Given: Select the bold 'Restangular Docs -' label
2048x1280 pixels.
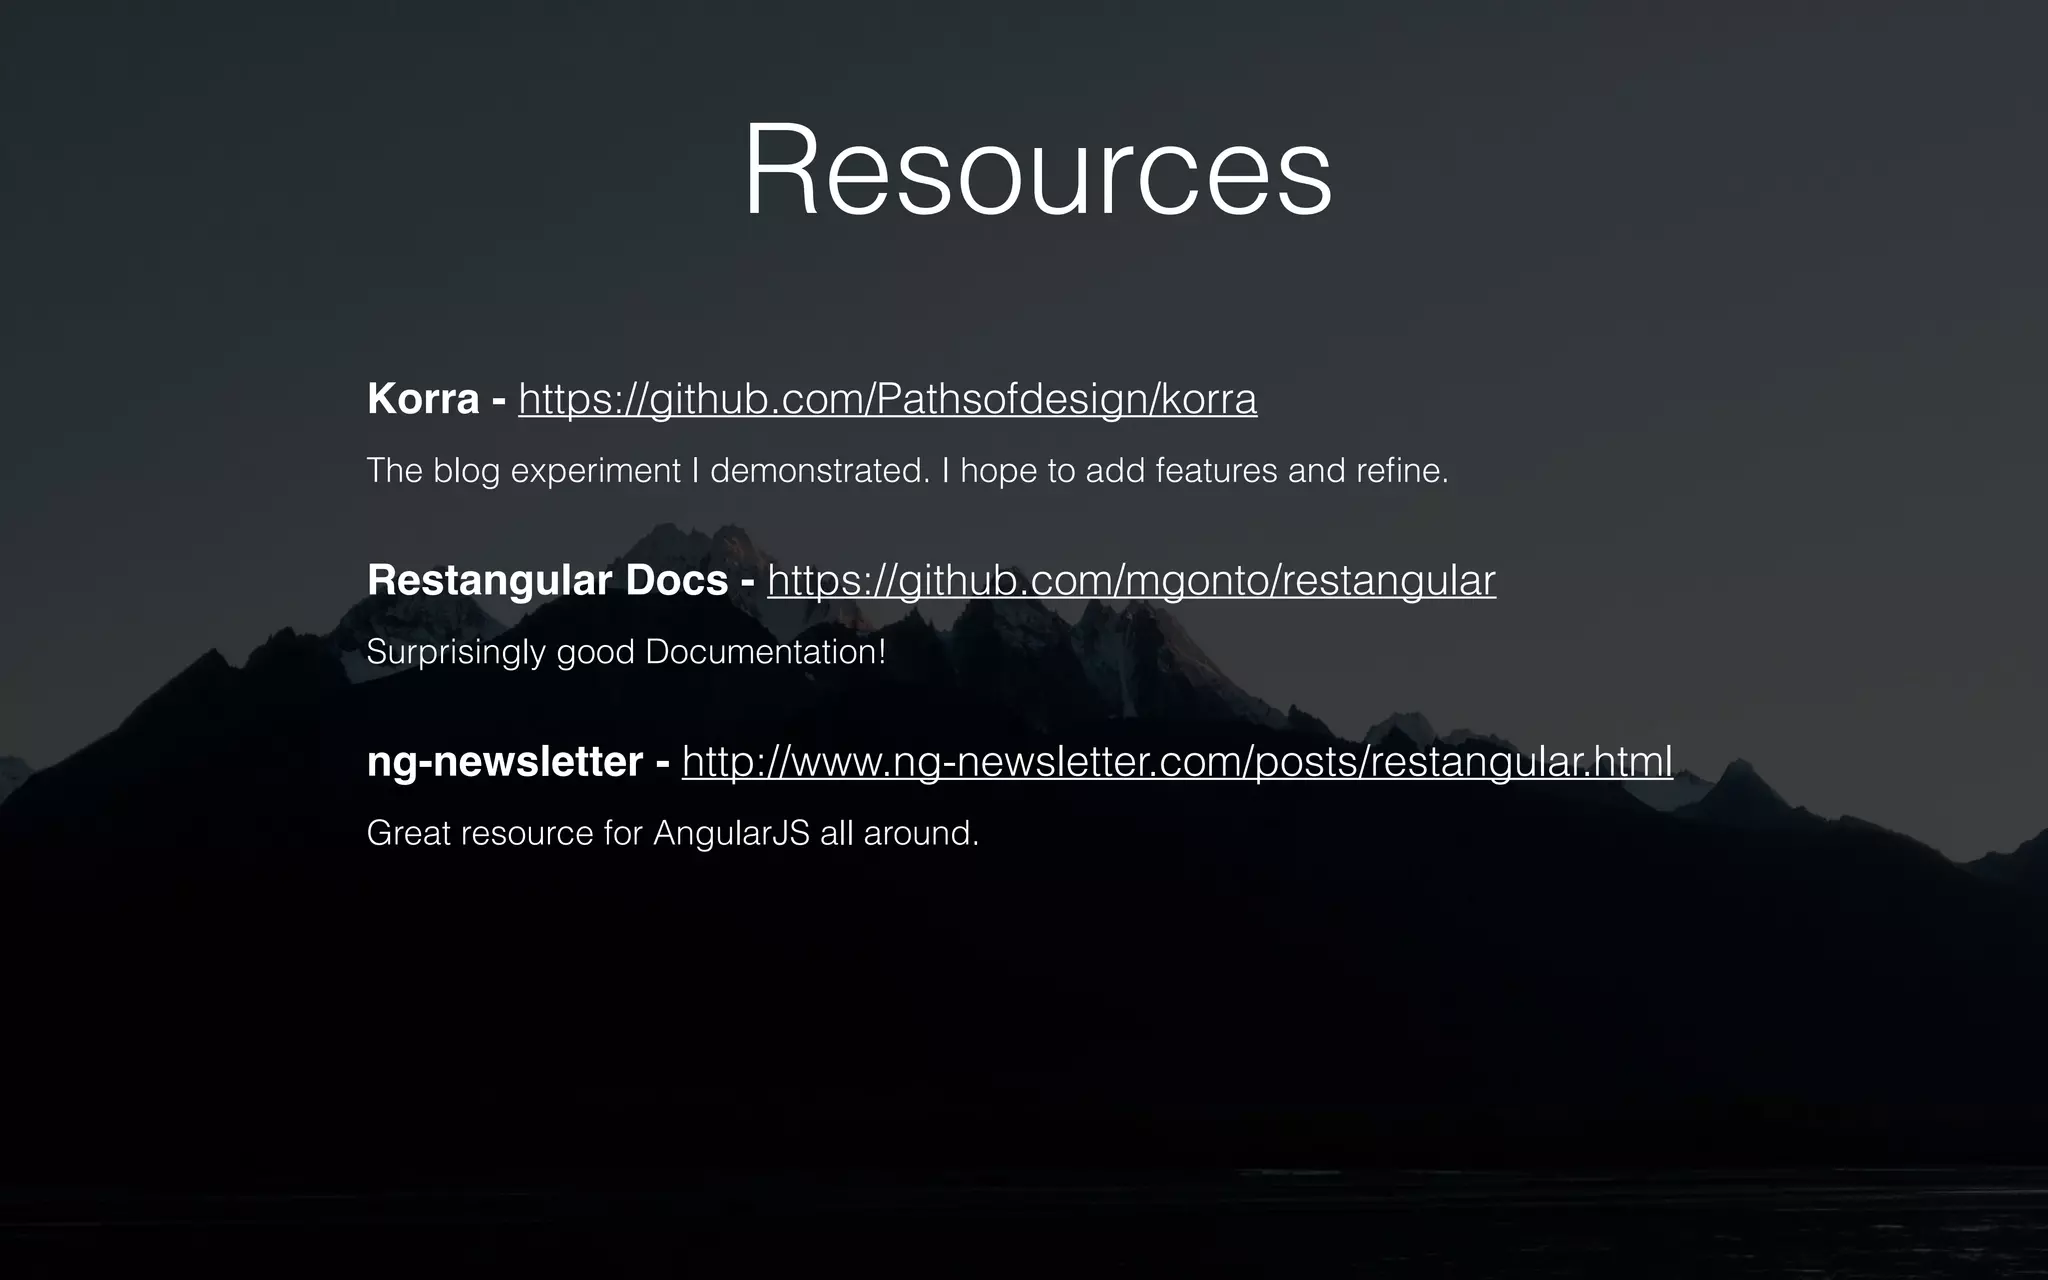Looking at the screenshot, I should [x=561, y=581].
